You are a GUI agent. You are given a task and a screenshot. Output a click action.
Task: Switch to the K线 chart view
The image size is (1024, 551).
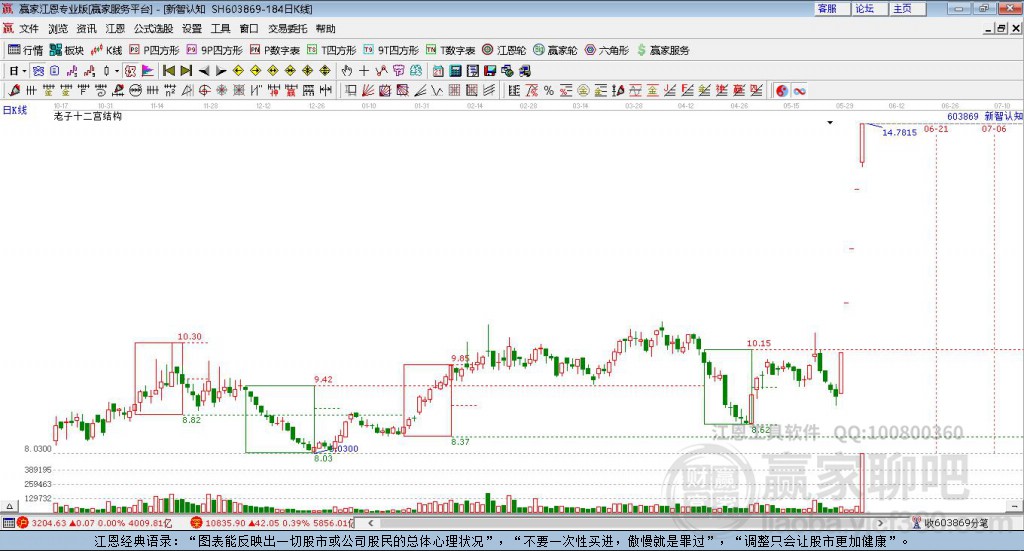(x=106, y=50)
